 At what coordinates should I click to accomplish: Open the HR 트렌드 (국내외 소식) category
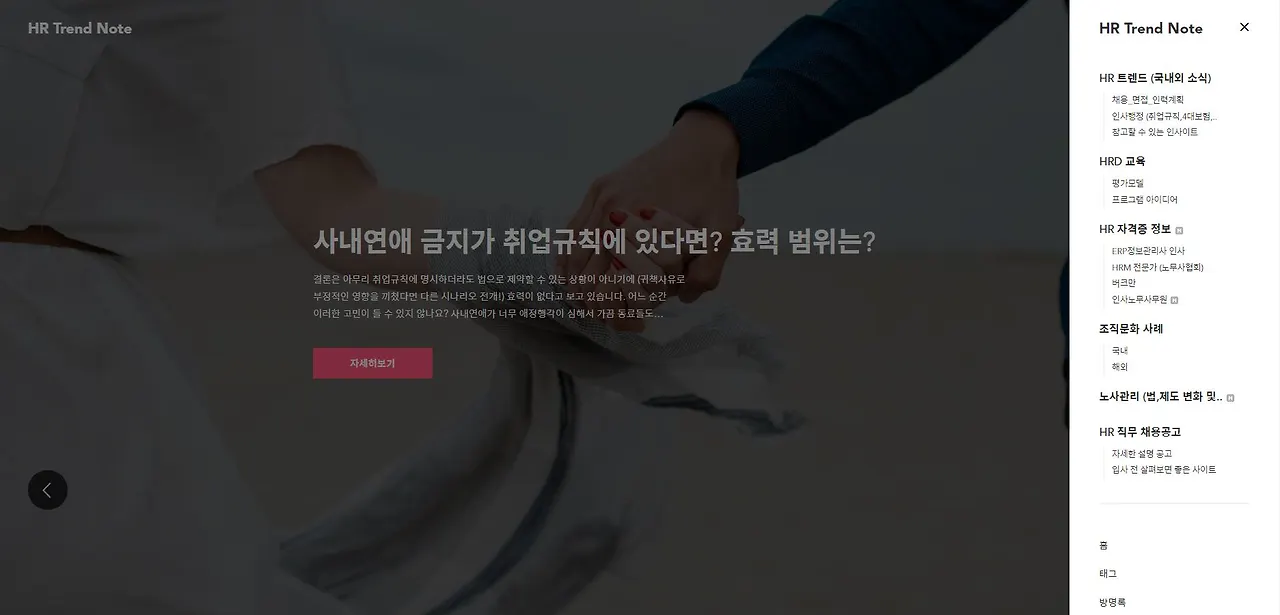pos(1155,78)
